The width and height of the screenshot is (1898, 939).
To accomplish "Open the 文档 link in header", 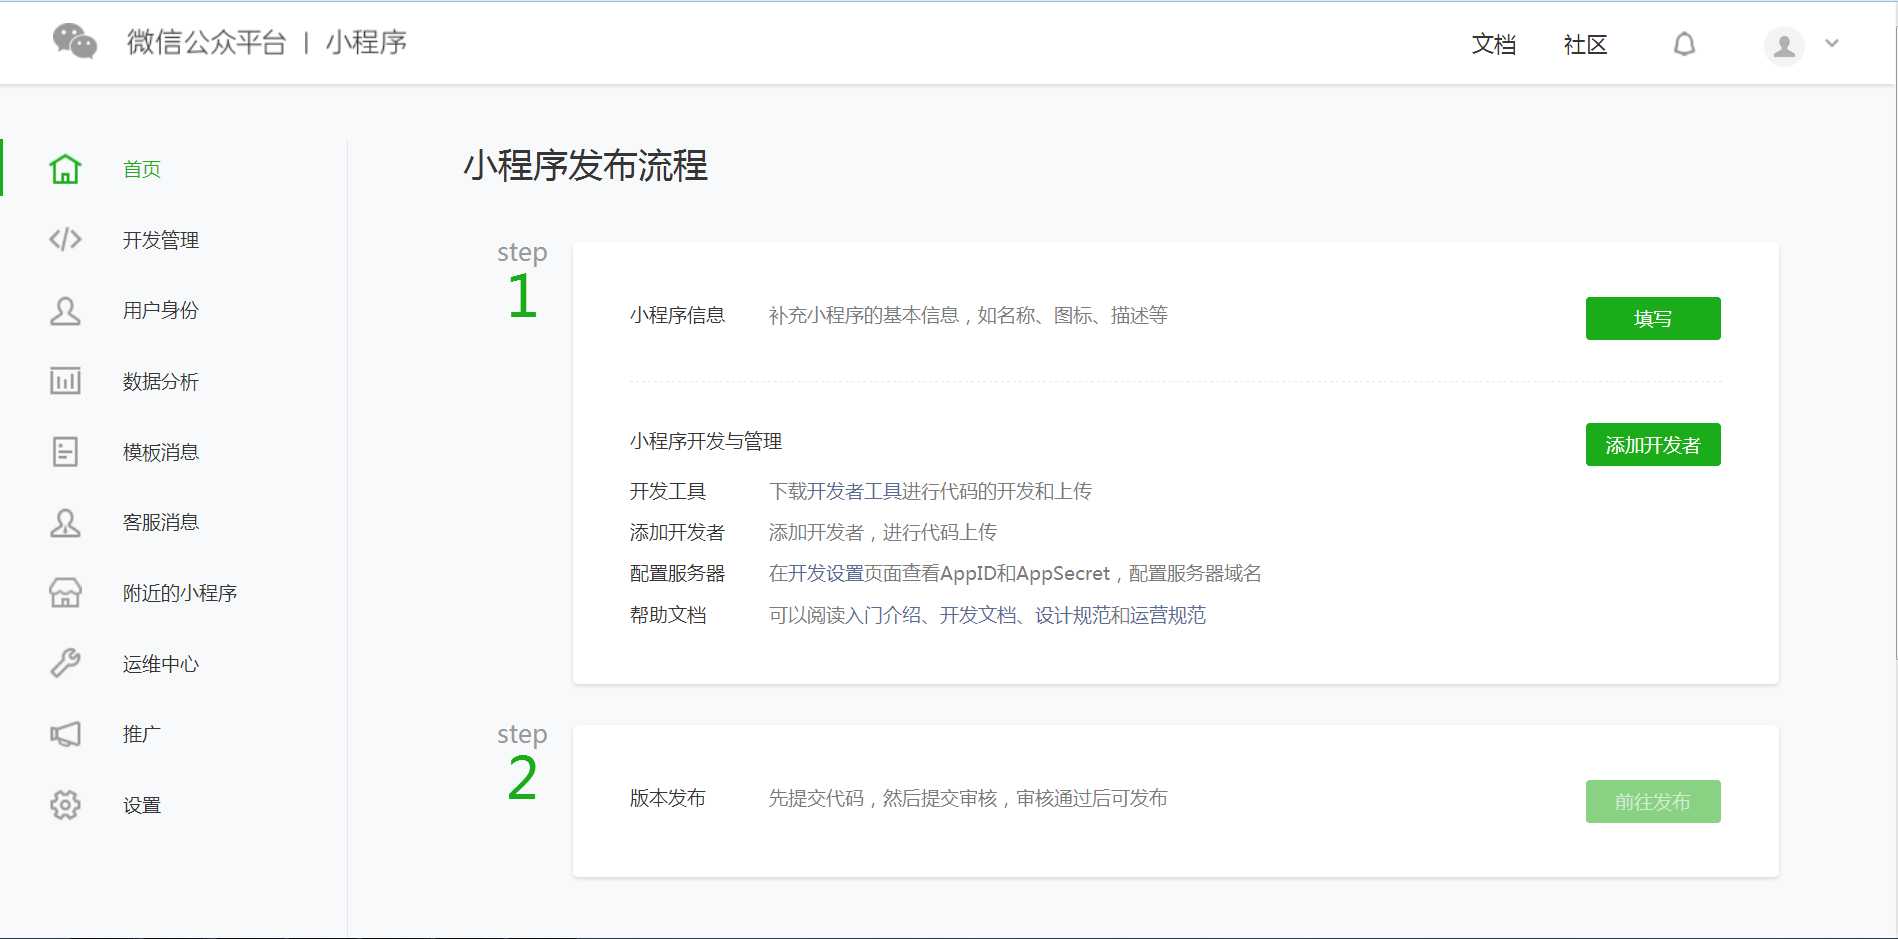I will (1494, 44).
